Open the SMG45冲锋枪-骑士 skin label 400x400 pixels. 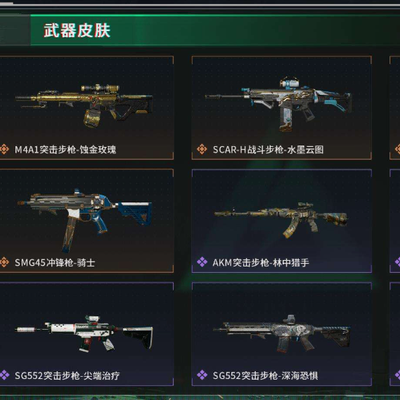coord(55,263)
